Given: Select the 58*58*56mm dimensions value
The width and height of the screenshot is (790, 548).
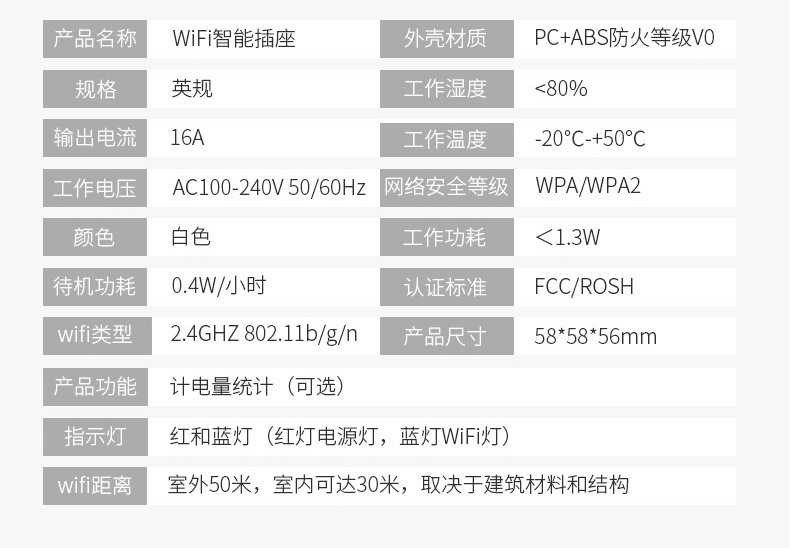Looking at the screenshot, I should (596, 336).
